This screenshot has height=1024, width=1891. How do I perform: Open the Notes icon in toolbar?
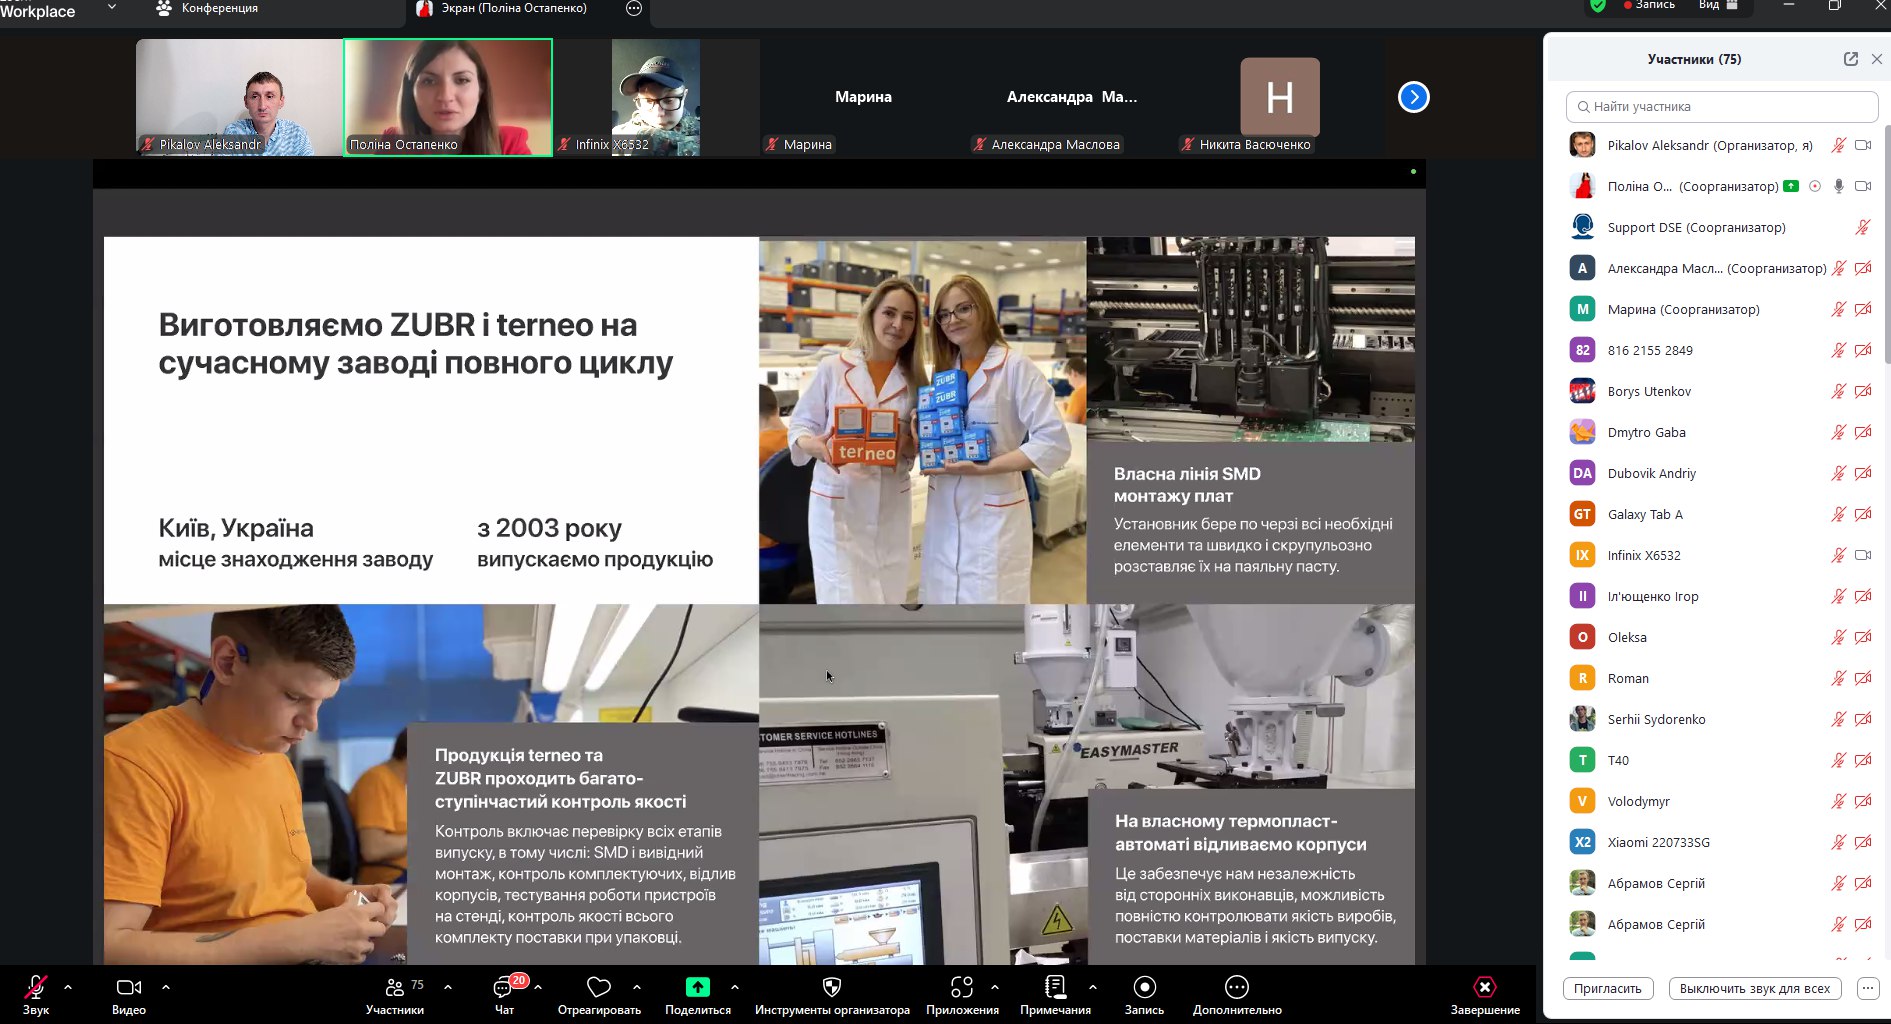coord(1054,988)
